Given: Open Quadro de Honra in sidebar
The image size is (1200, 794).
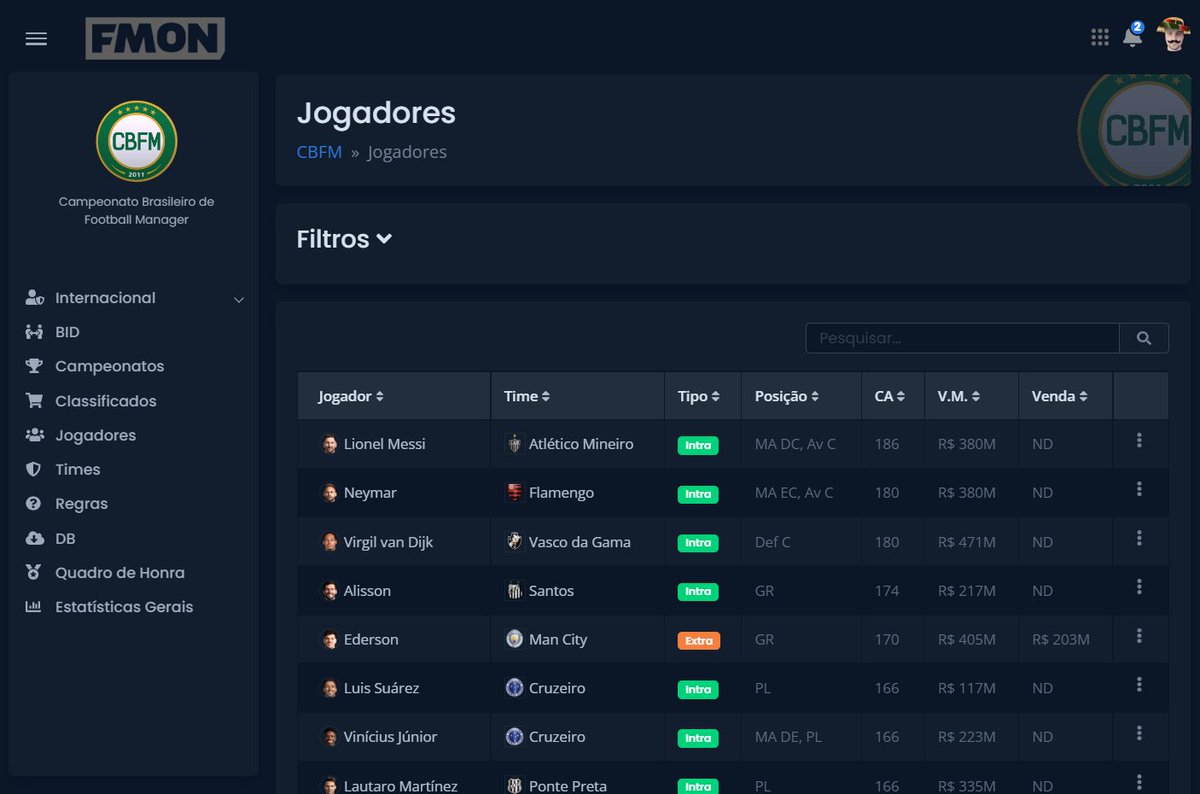Looking at the screenshot, I should click(x=119, y=573).
